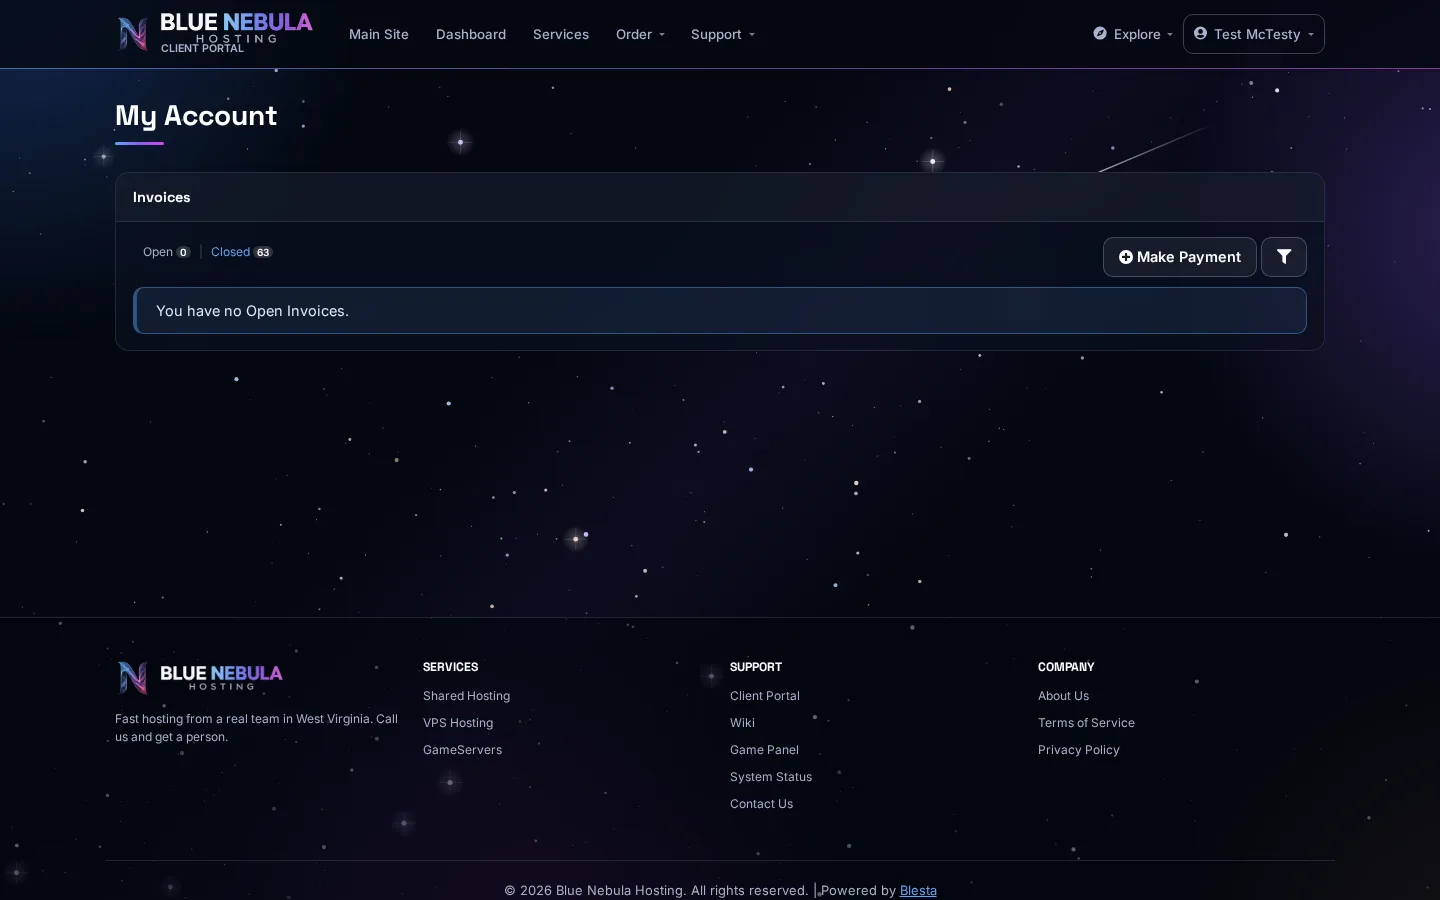Click the Blue Nebula footer logo
The width and height of the screenshot is (1440, 900).
point(200,677)
